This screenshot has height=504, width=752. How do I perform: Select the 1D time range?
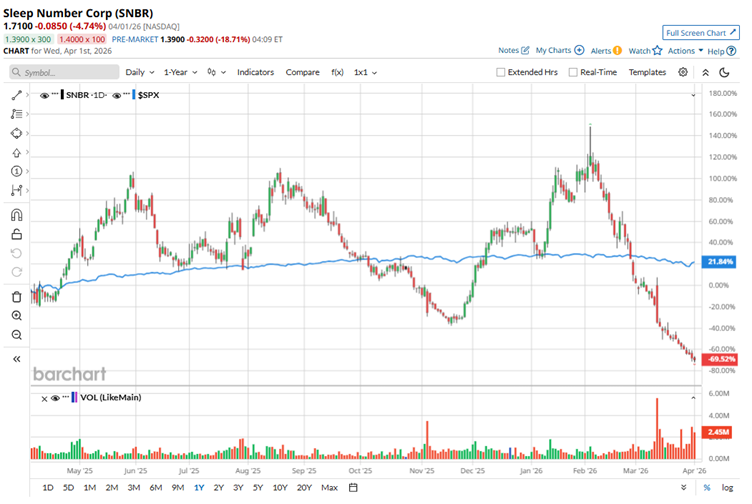[x=48, y=488]
